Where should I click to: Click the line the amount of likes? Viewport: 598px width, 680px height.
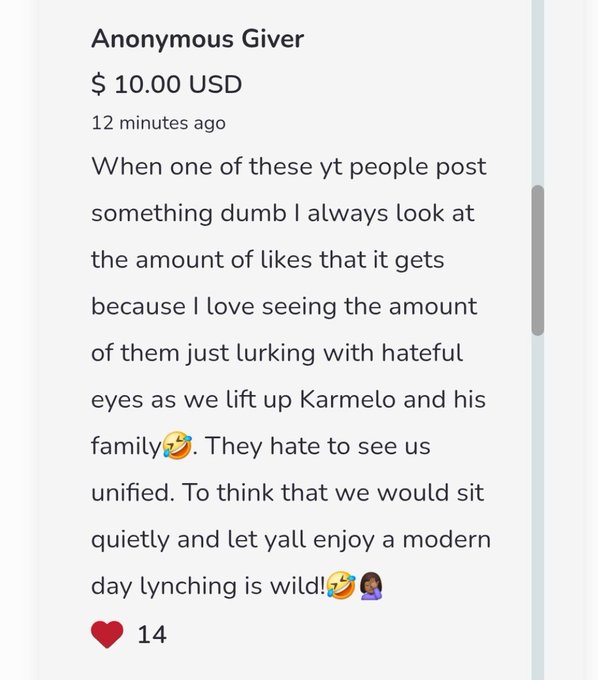tap(268, 260)
